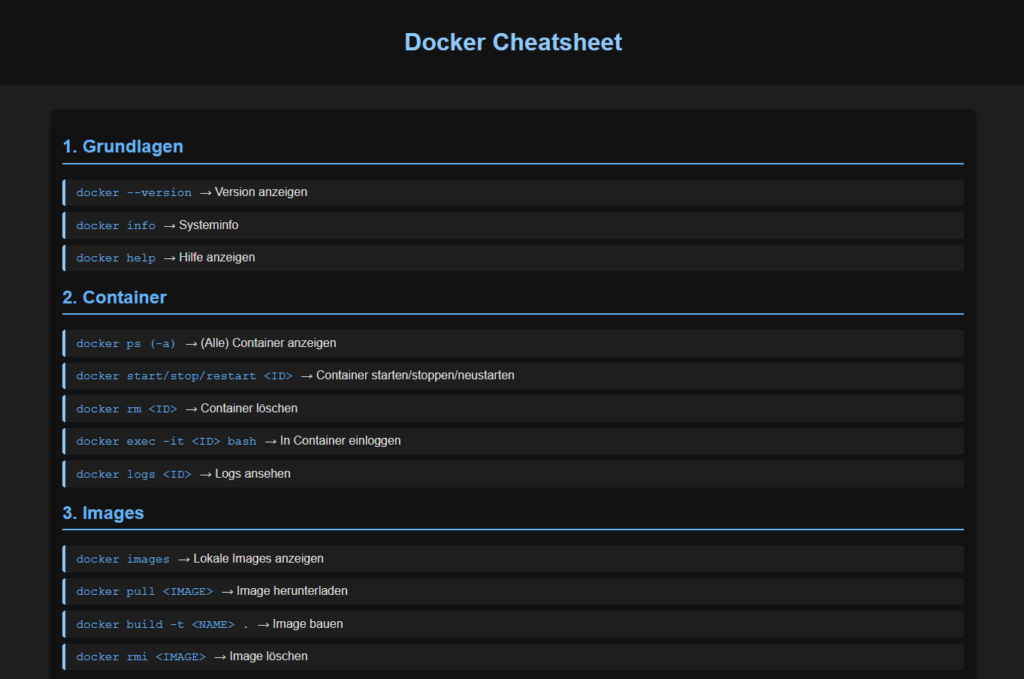Click the 'docker rm <ID>' command code
This screenshot has height=679, width=1024.
(x=126, y=409)
